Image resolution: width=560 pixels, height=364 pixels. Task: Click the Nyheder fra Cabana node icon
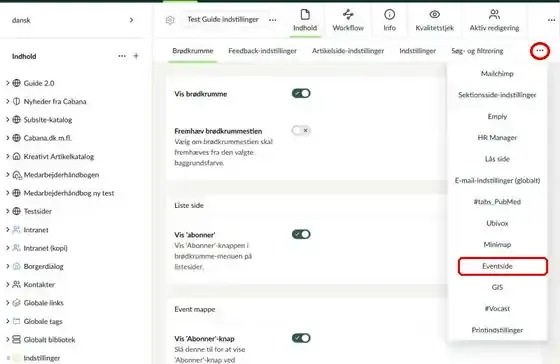point(16,101)
